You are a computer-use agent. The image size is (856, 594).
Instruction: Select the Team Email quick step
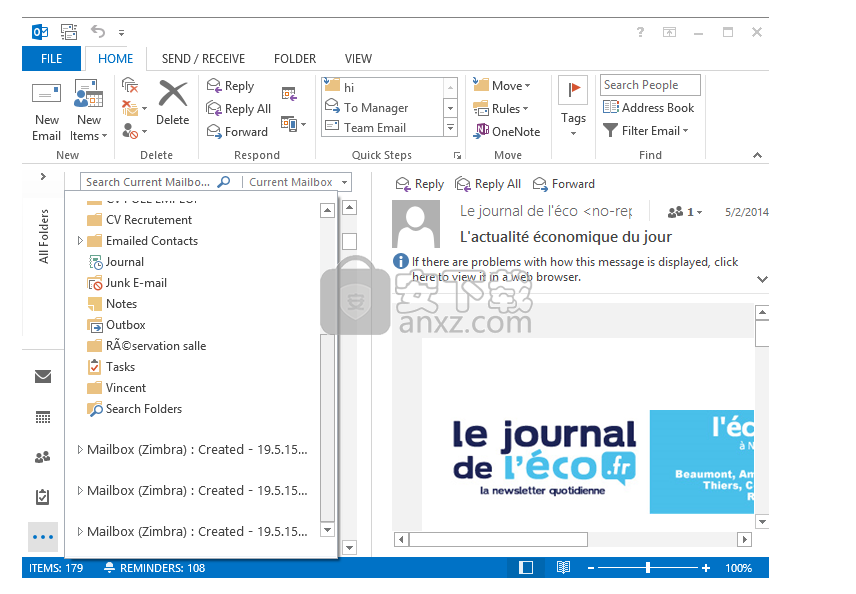pyautogui.click(x=382, y=128)
